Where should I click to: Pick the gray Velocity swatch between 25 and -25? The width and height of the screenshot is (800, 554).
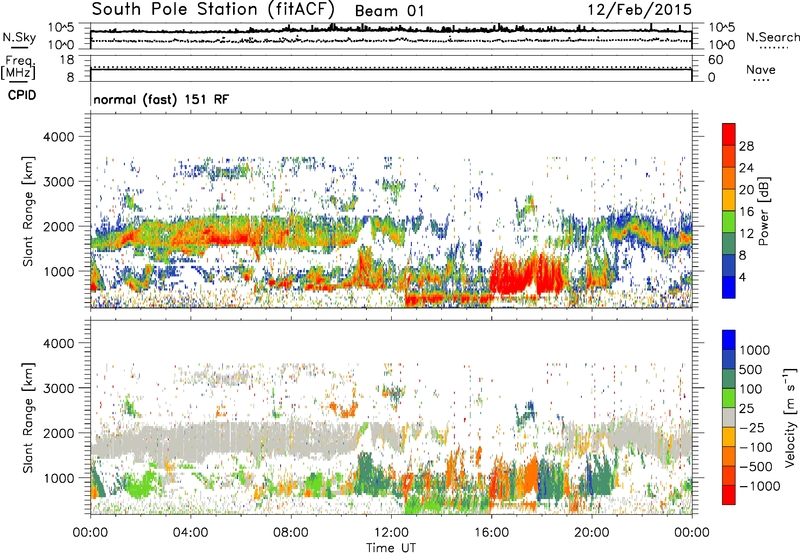(x=729, y=418)
